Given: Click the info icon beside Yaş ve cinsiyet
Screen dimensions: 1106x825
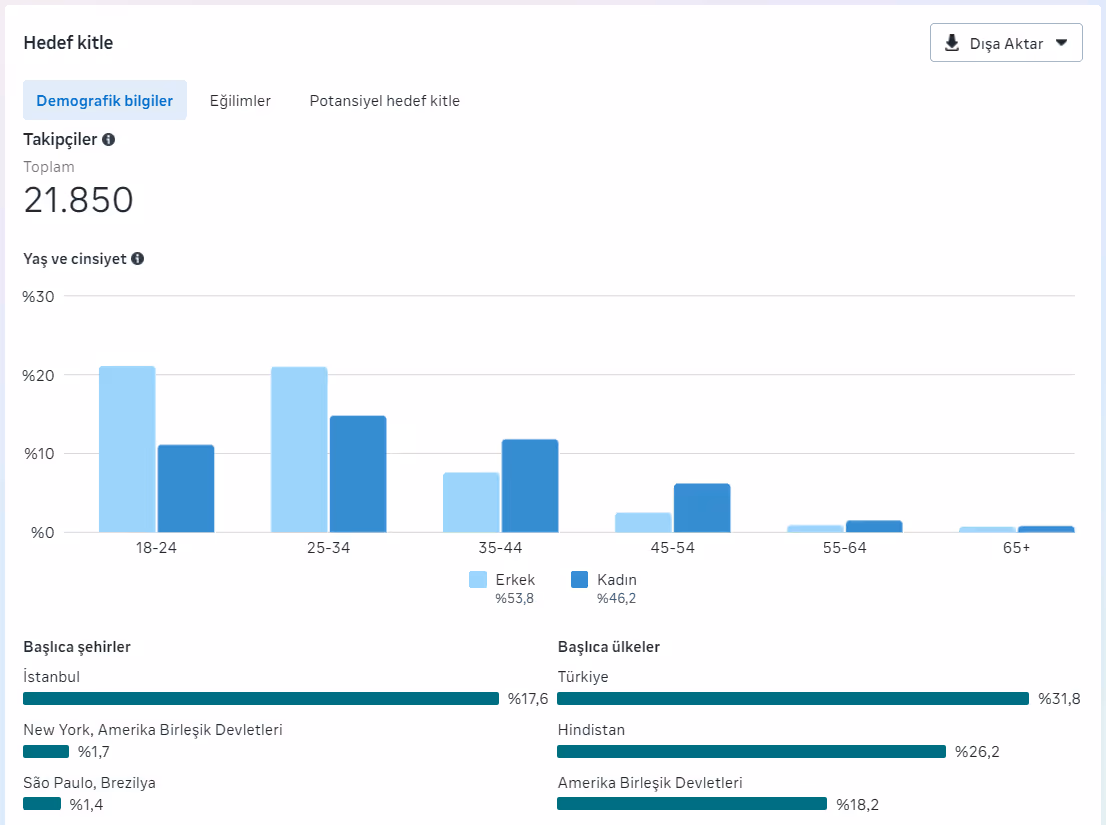Looking at the screenshot, I should click(138, 259).
